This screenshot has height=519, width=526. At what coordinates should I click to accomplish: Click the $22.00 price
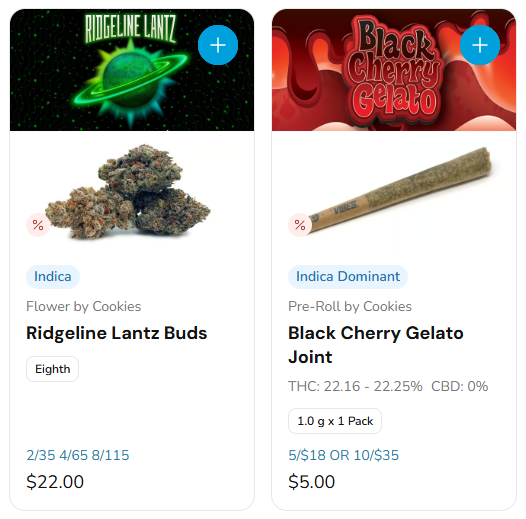[x=55, y=482]
